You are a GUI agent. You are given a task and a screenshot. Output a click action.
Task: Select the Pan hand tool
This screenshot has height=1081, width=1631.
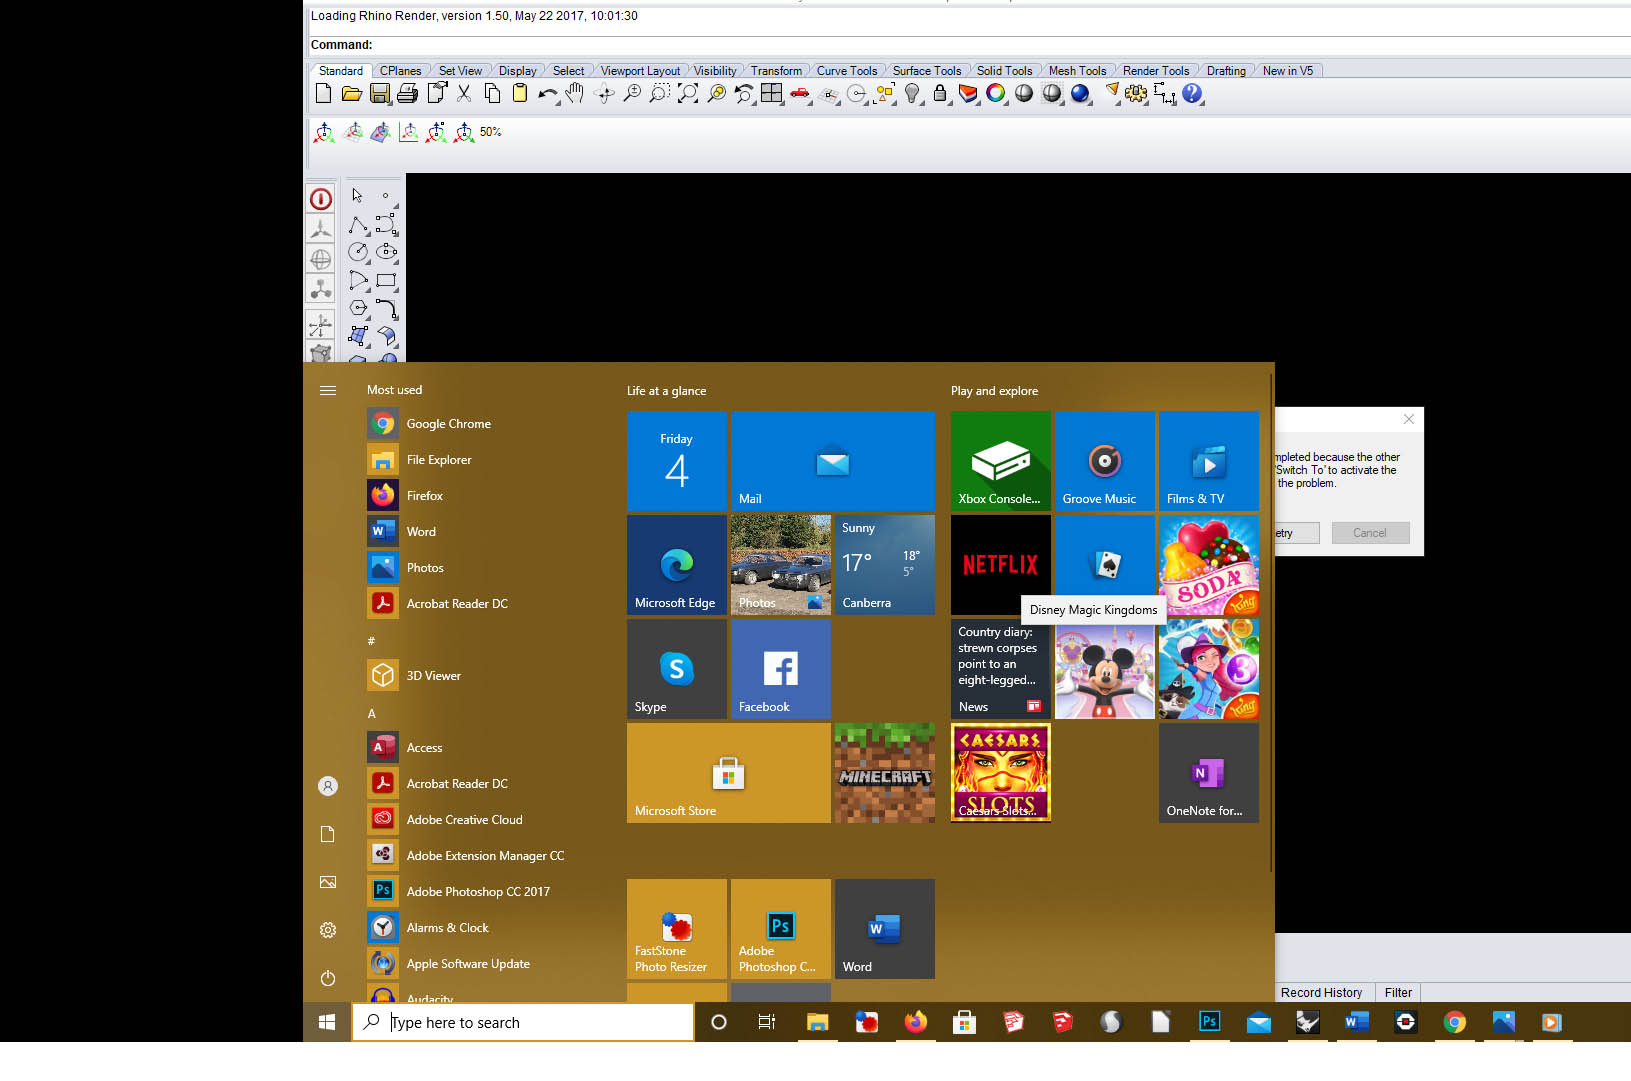575,94
